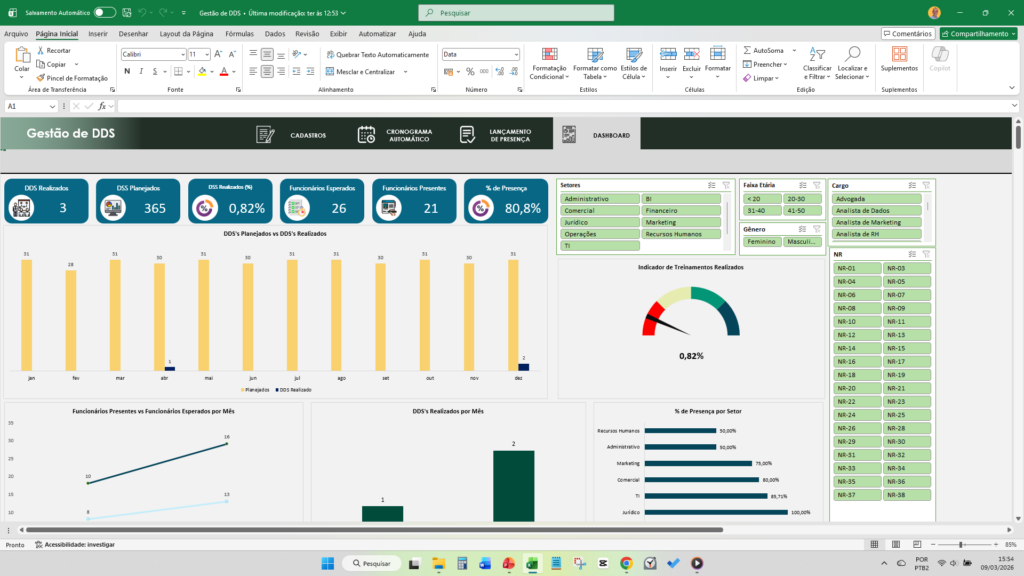Apply bold formatting with the N button
The image size is (1024, 576).
(x=127, y=71)
